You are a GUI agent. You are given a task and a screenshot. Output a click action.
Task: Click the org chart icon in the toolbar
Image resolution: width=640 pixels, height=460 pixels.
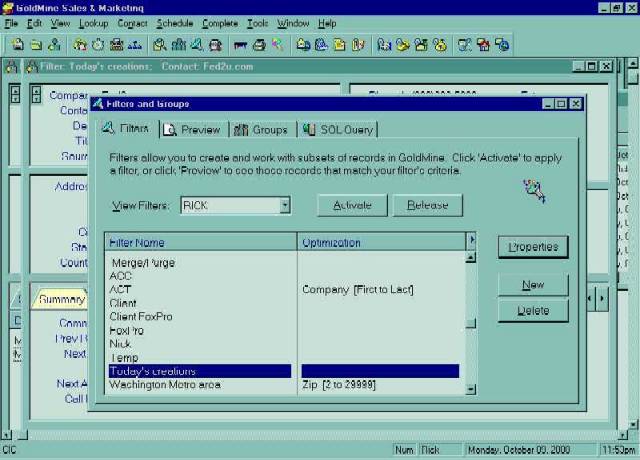click(135, 45)
